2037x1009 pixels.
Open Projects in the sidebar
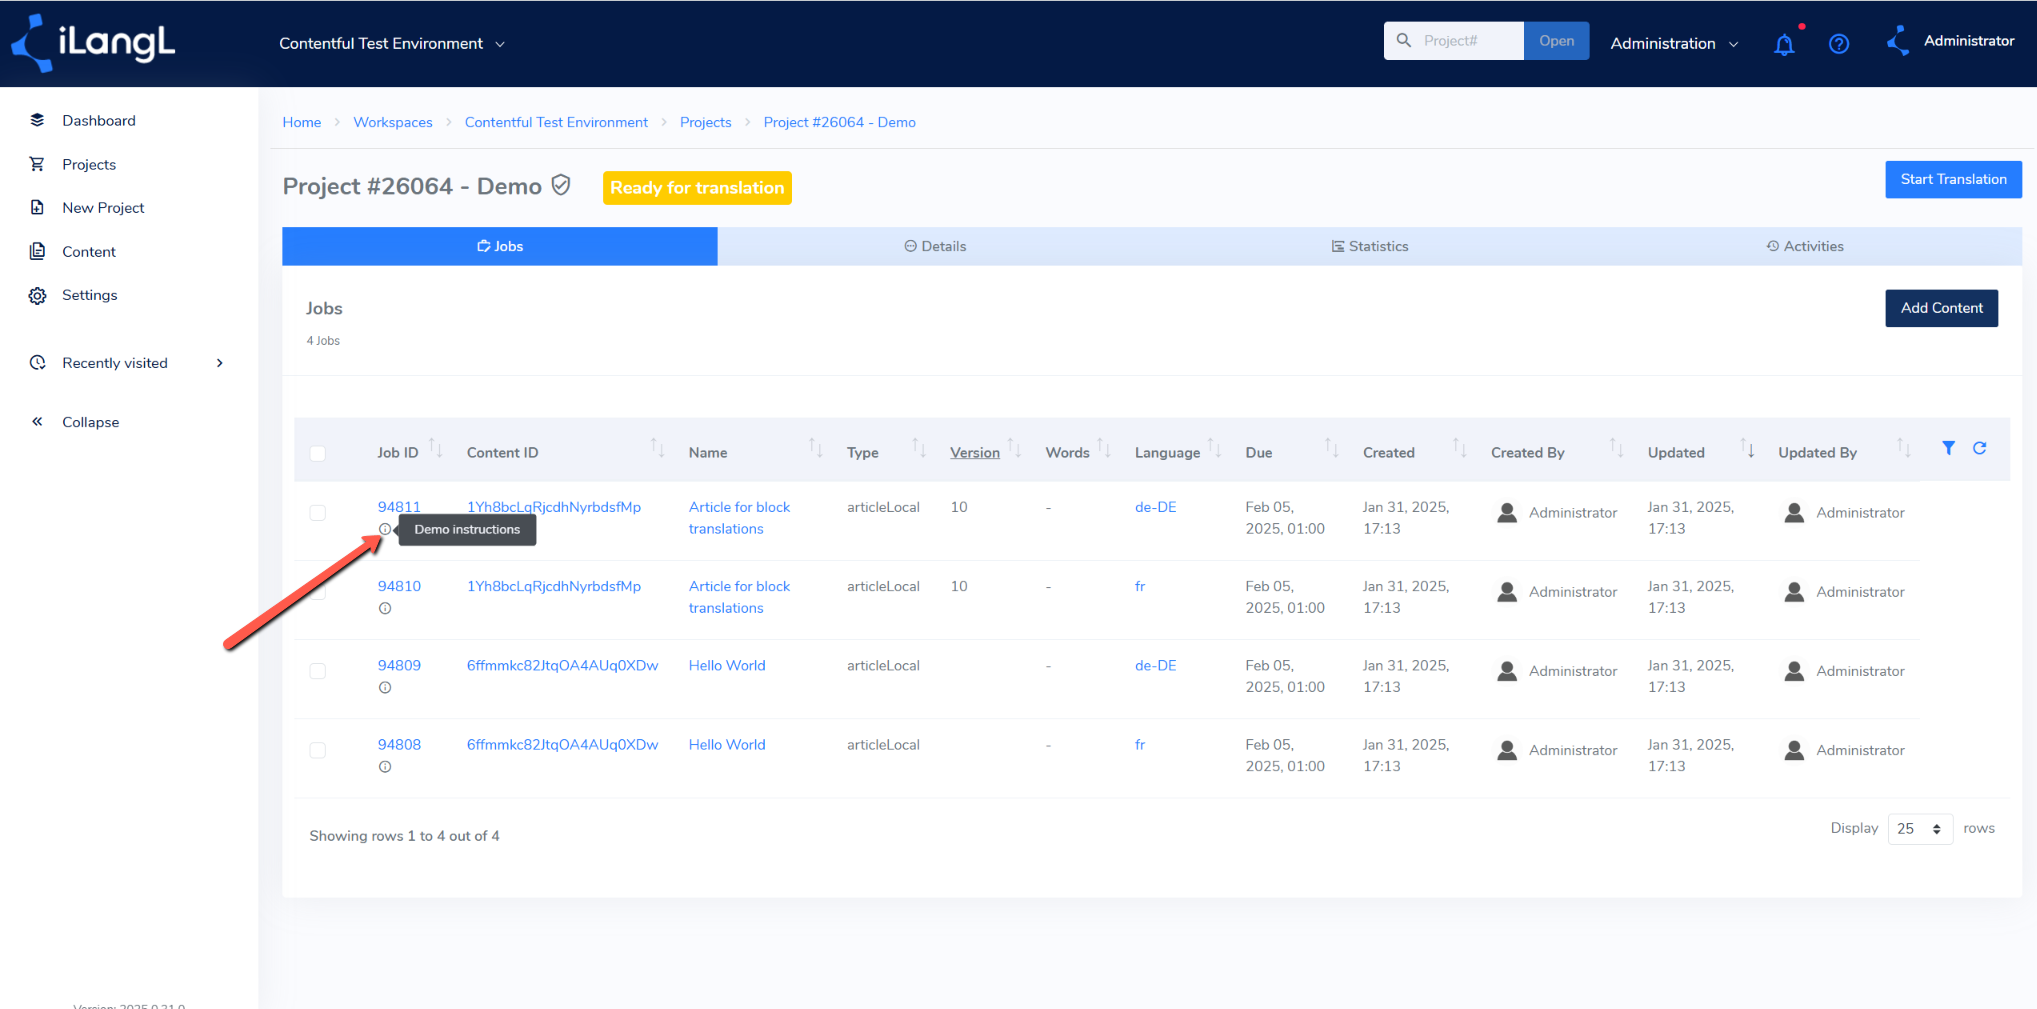(89, 164)
